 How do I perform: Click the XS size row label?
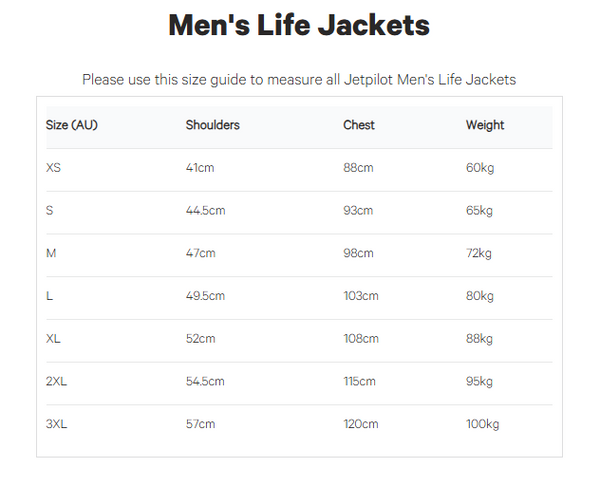[54, 168]
